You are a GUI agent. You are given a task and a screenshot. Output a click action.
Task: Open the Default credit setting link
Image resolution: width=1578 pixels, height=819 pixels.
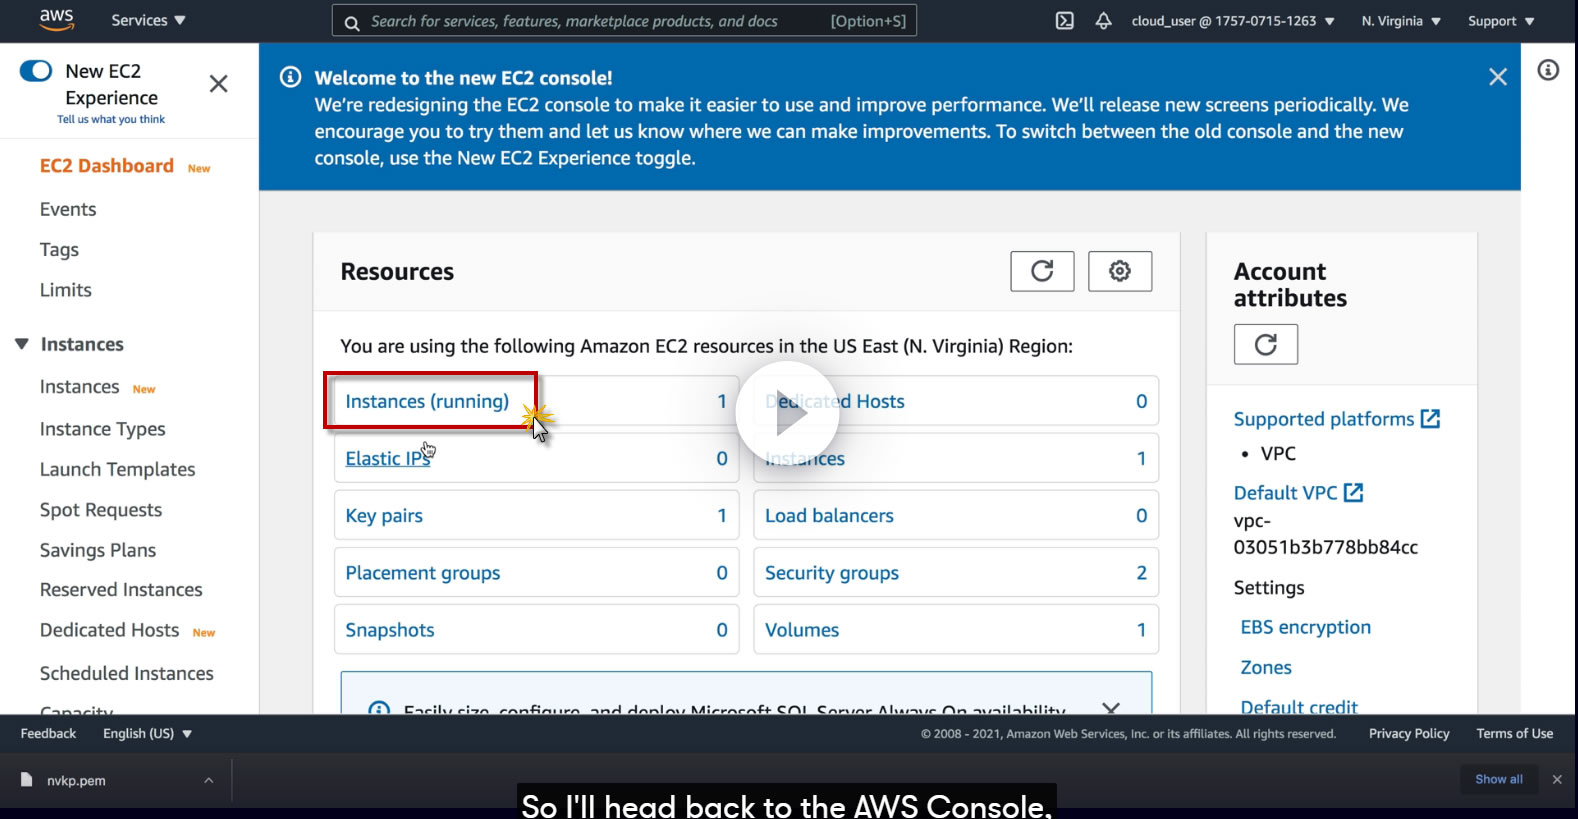[x=1299, y=706]
